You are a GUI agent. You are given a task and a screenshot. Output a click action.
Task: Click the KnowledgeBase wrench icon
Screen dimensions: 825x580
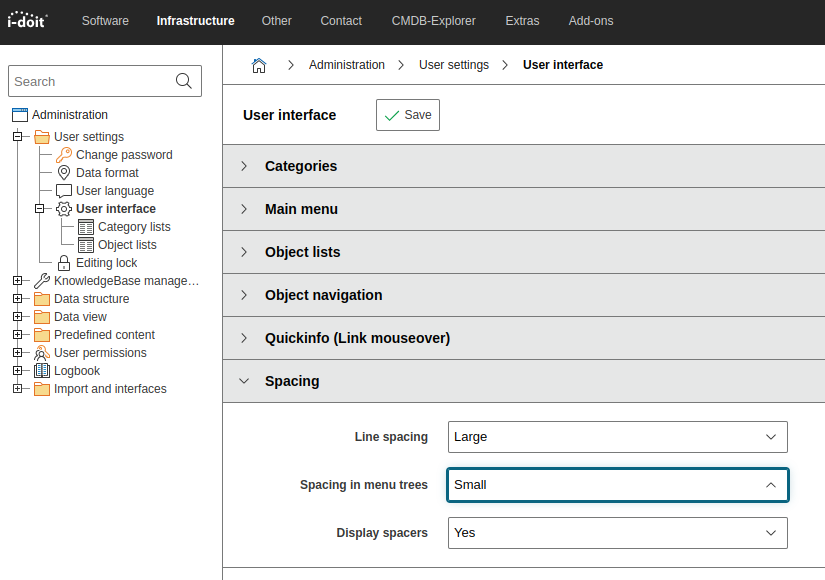(42, 281)
